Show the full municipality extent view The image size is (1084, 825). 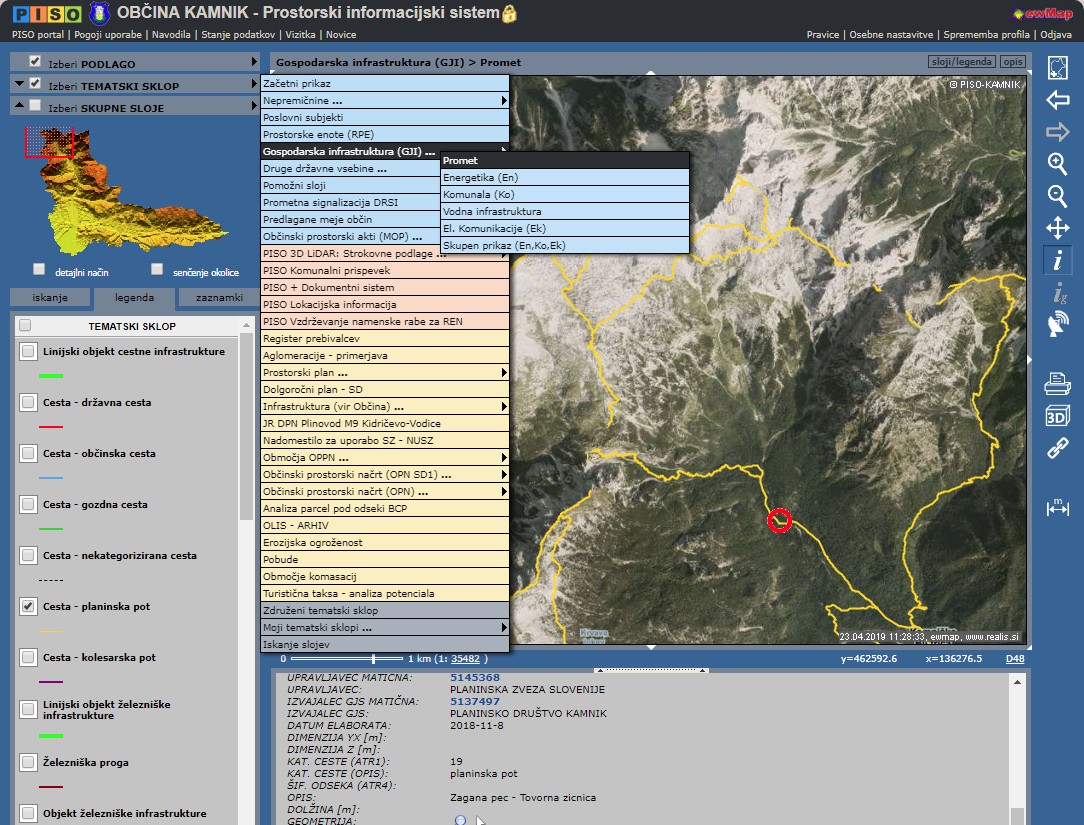tap(1057, 68)
